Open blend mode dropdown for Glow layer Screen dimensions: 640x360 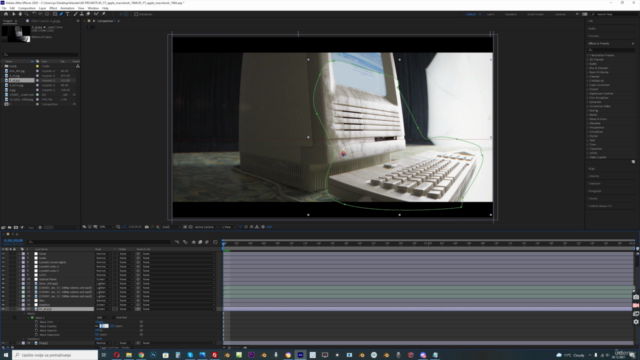(x=103, y=254)
